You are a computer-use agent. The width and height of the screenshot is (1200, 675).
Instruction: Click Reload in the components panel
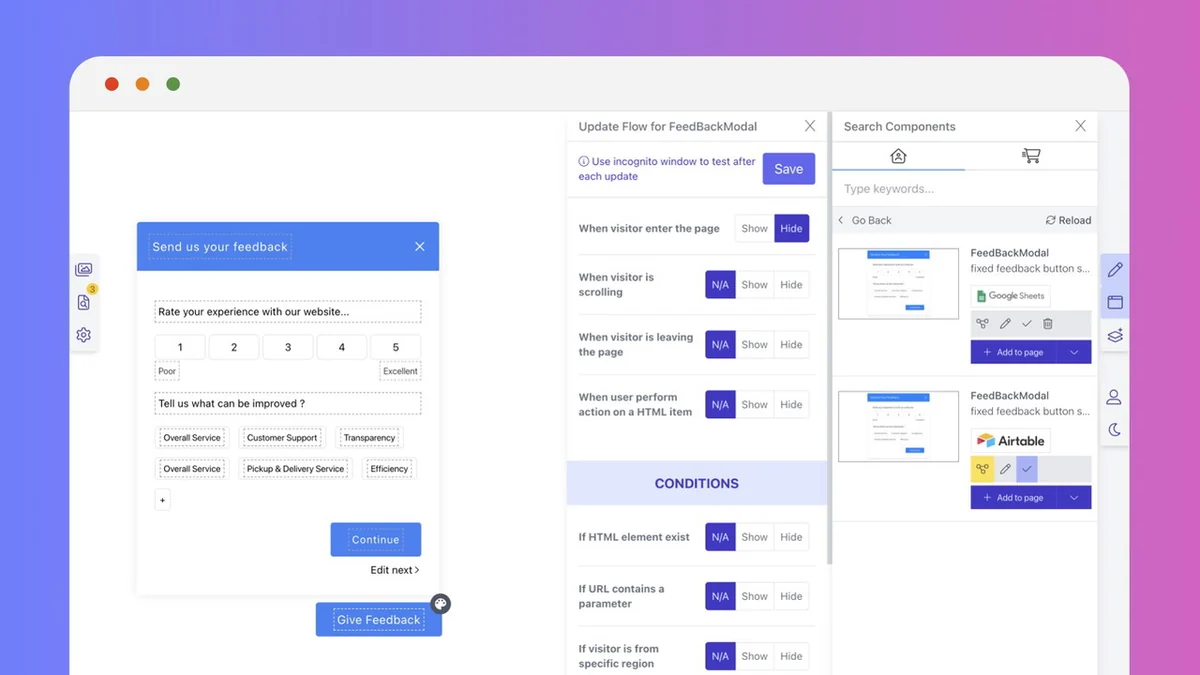click(1068, 220)
